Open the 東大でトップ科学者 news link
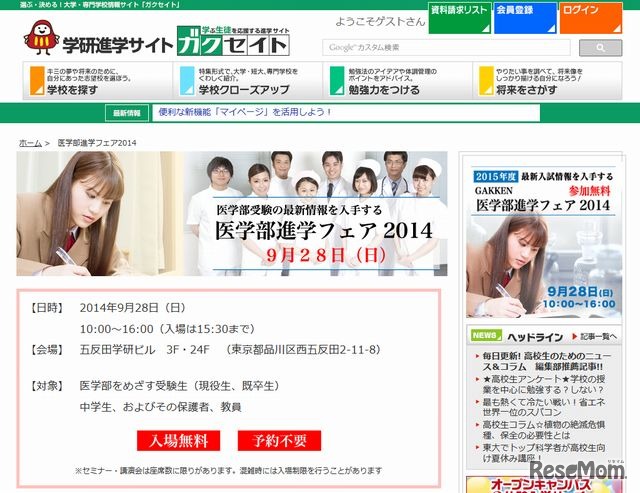Viewport: 640px width, 493px height. coord(543,453)
